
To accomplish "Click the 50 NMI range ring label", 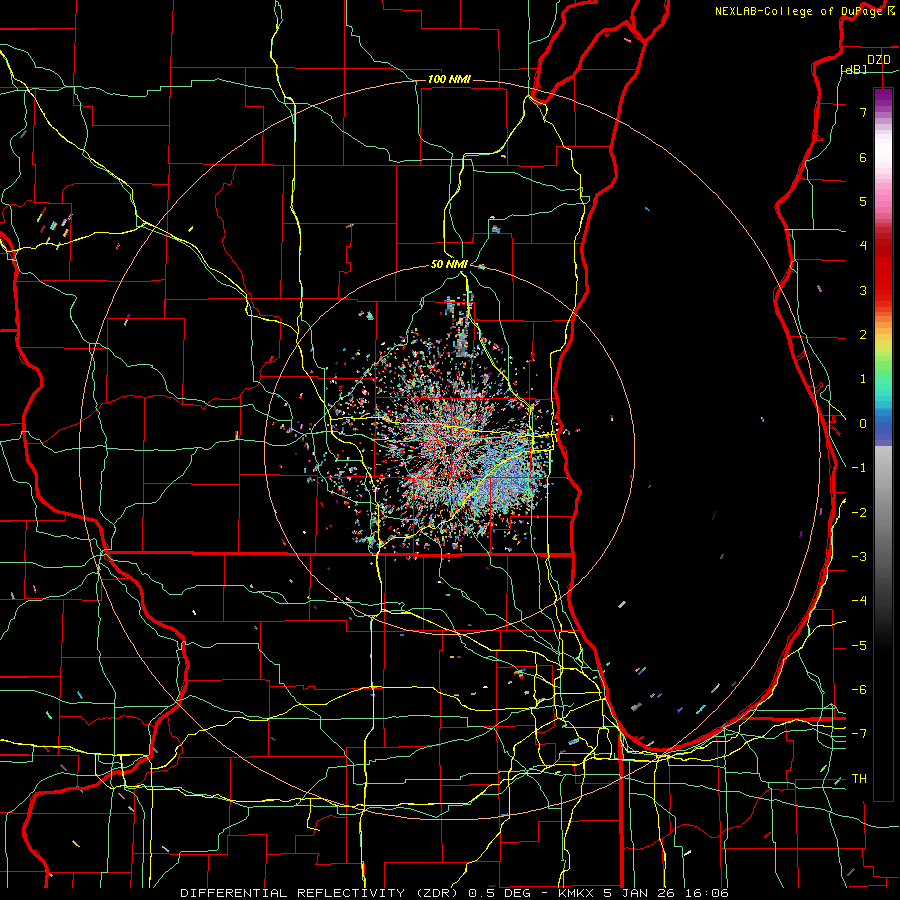I will (449, 264).
